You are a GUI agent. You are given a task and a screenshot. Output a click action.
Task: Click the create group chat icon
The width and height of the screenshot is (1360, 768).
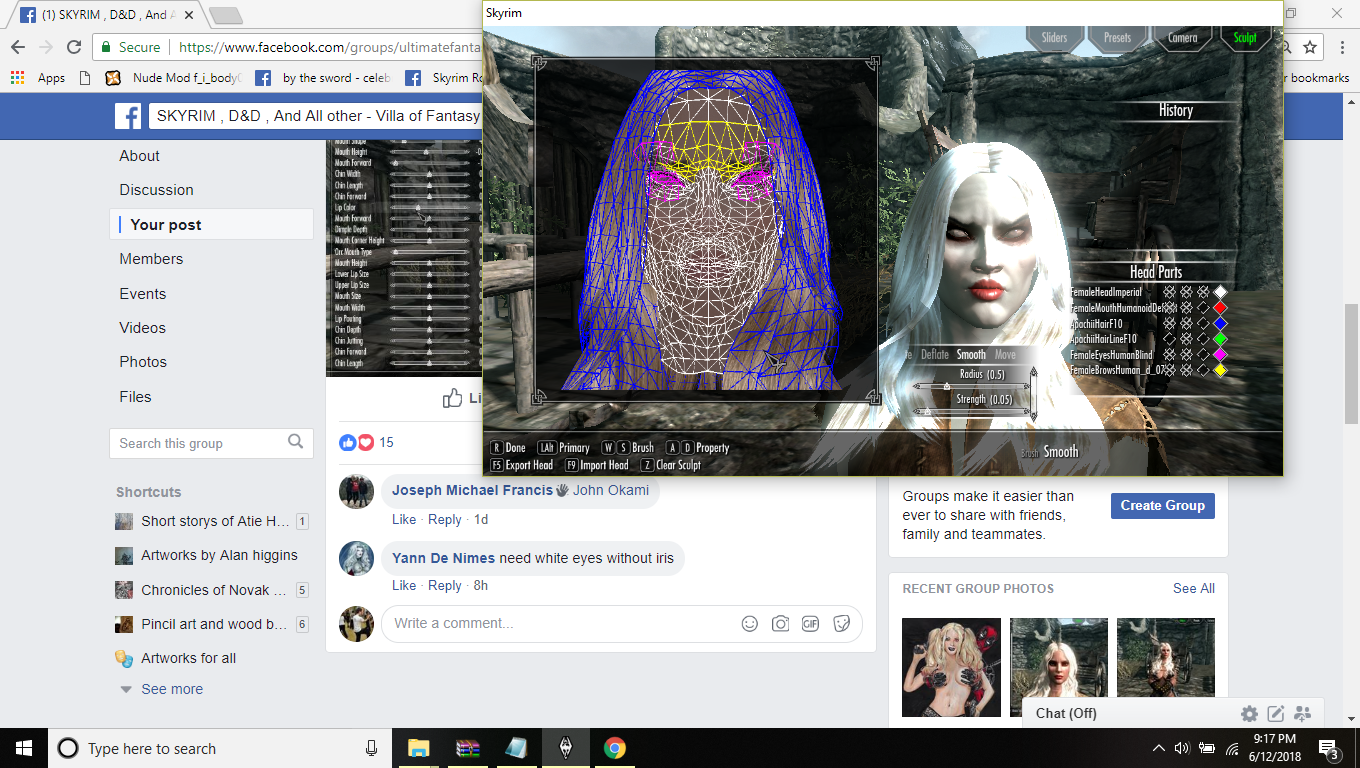(x=1302, y=713)
